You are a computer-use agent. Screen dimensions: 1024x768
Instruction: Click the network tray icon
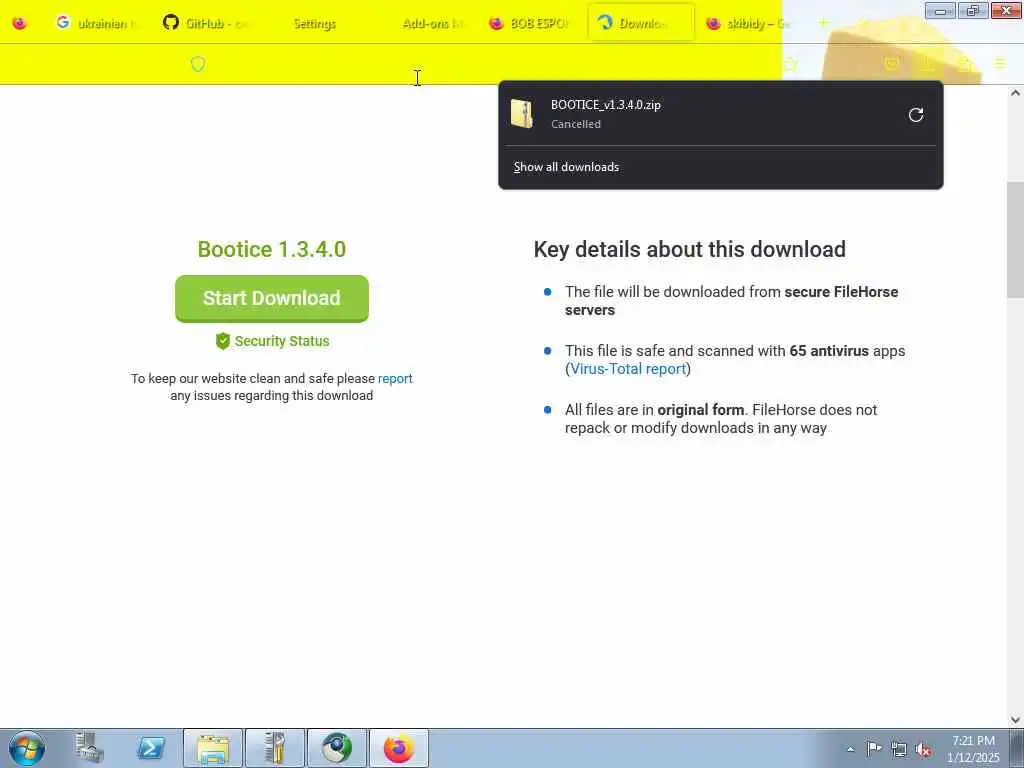899,749
